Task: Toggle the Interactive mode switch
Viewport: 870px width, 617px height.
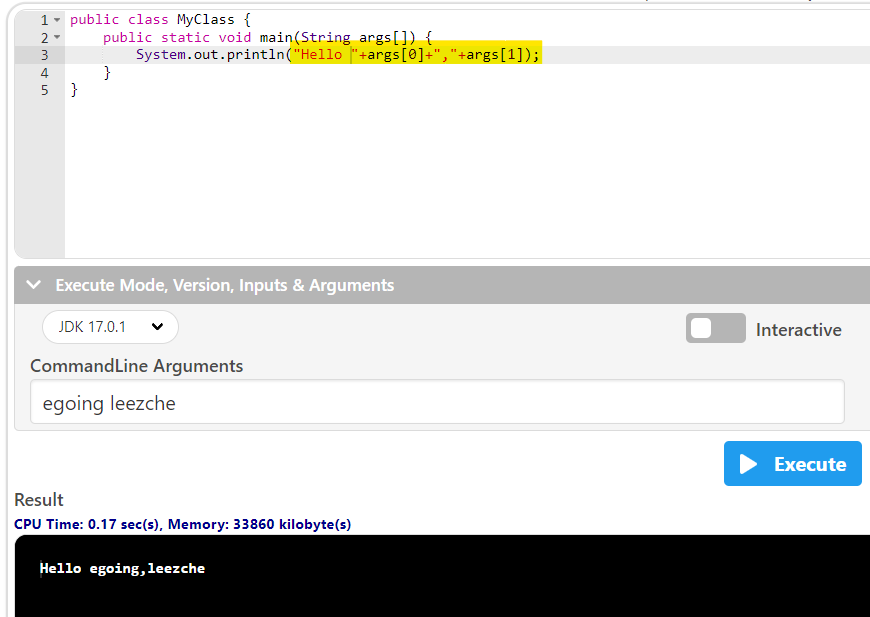Action: click(x=715, y=328)
